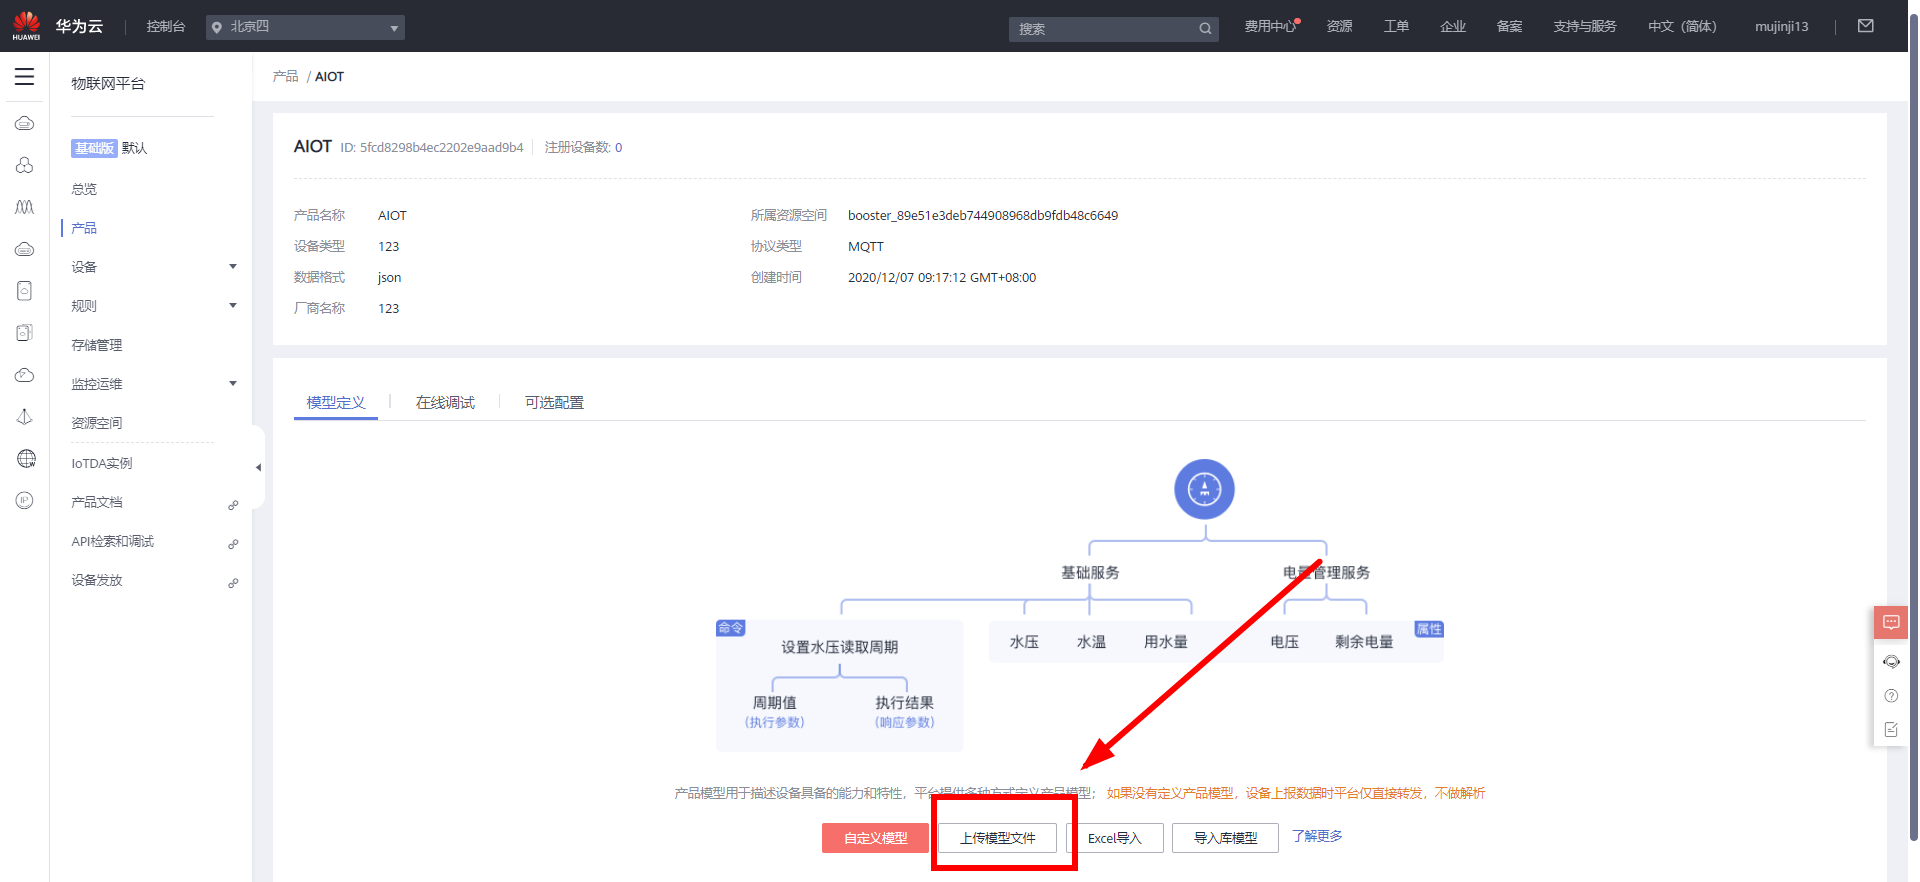Click the external link icon beside 产品文档

233,505
